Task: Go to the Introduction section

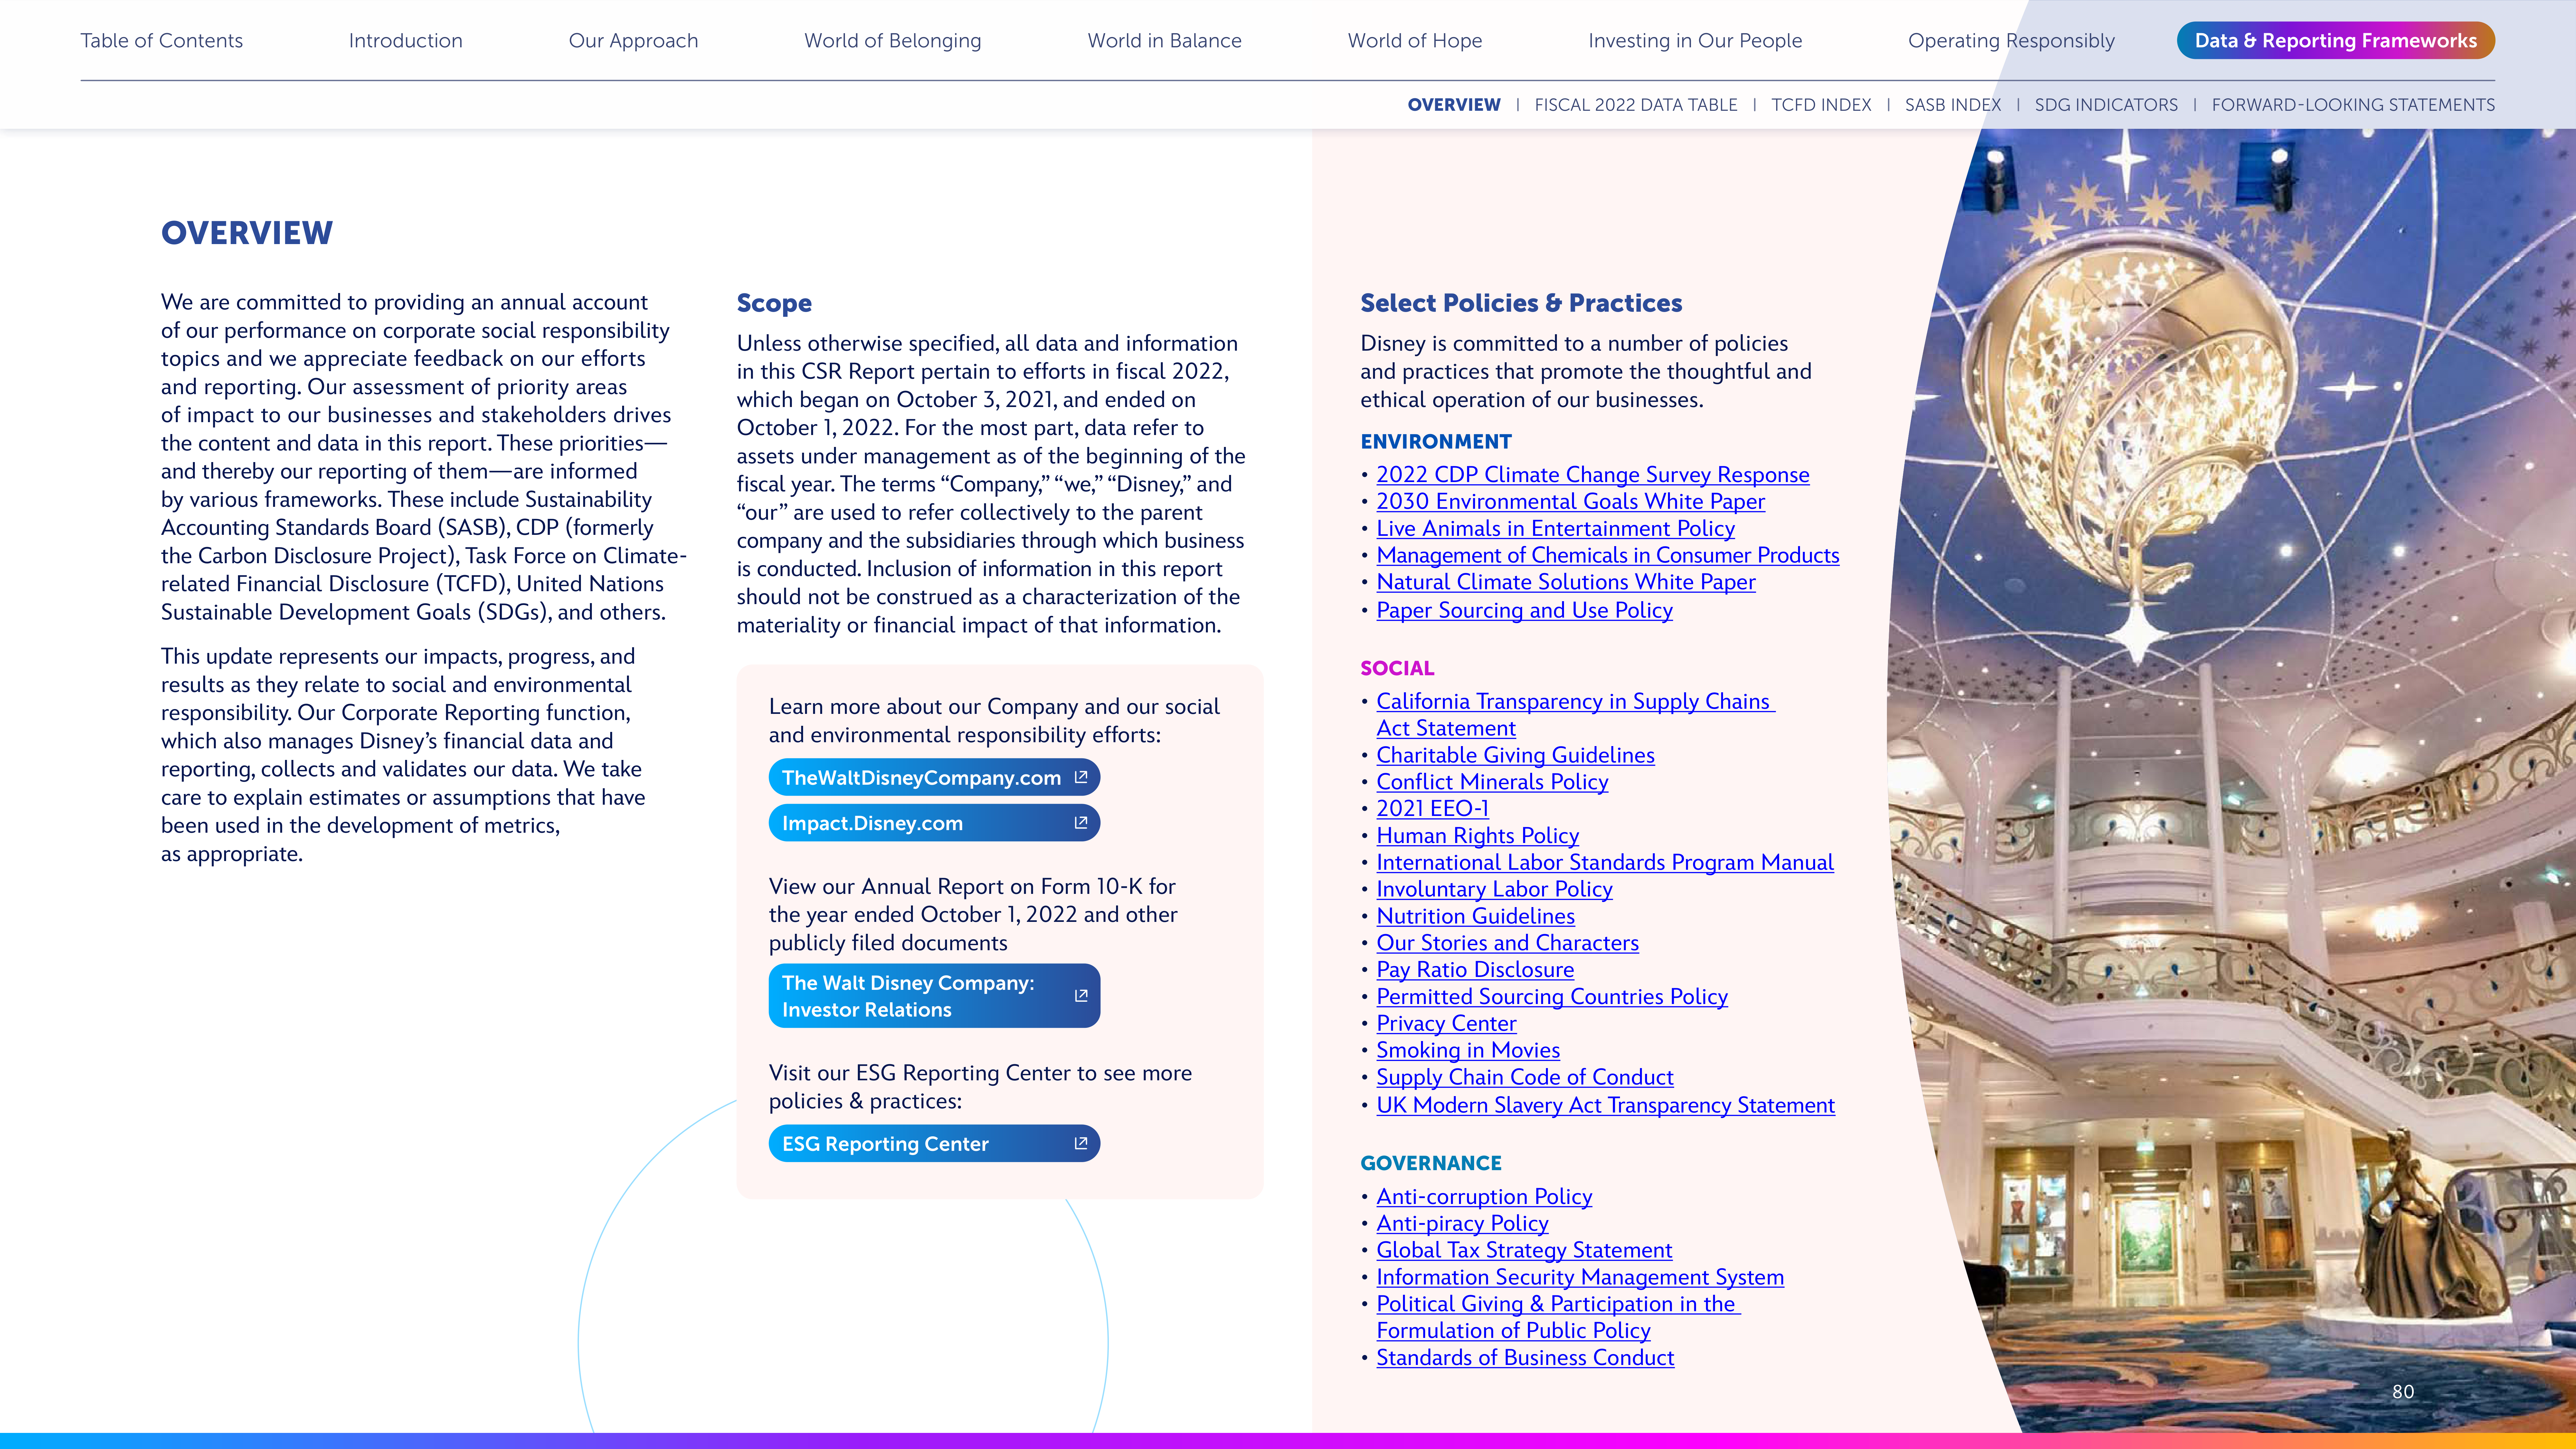Action: [406, 41]
